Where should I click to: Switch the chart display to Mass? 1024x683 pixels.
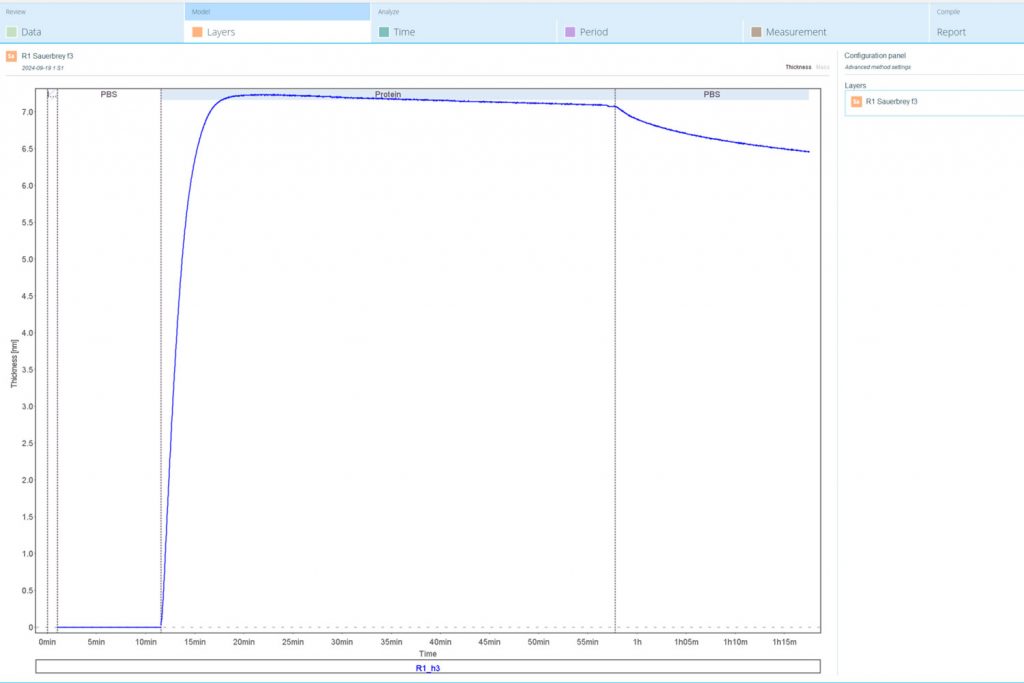824,66
